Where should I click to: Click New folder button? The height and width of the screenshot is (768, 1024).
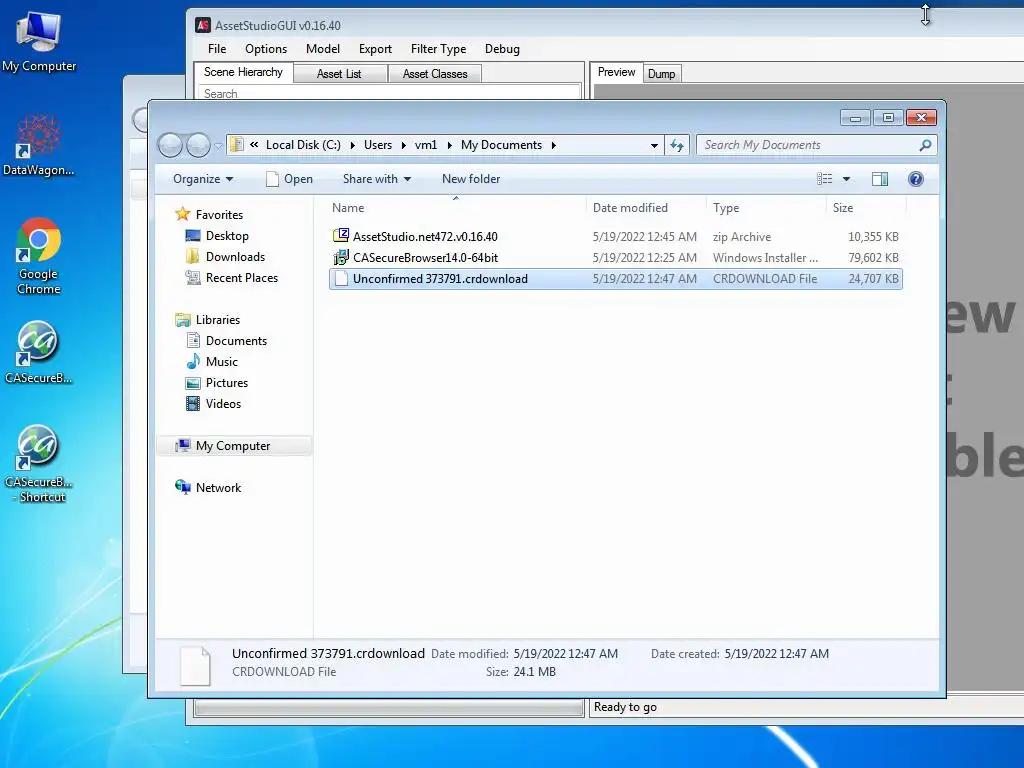point(471,179)
